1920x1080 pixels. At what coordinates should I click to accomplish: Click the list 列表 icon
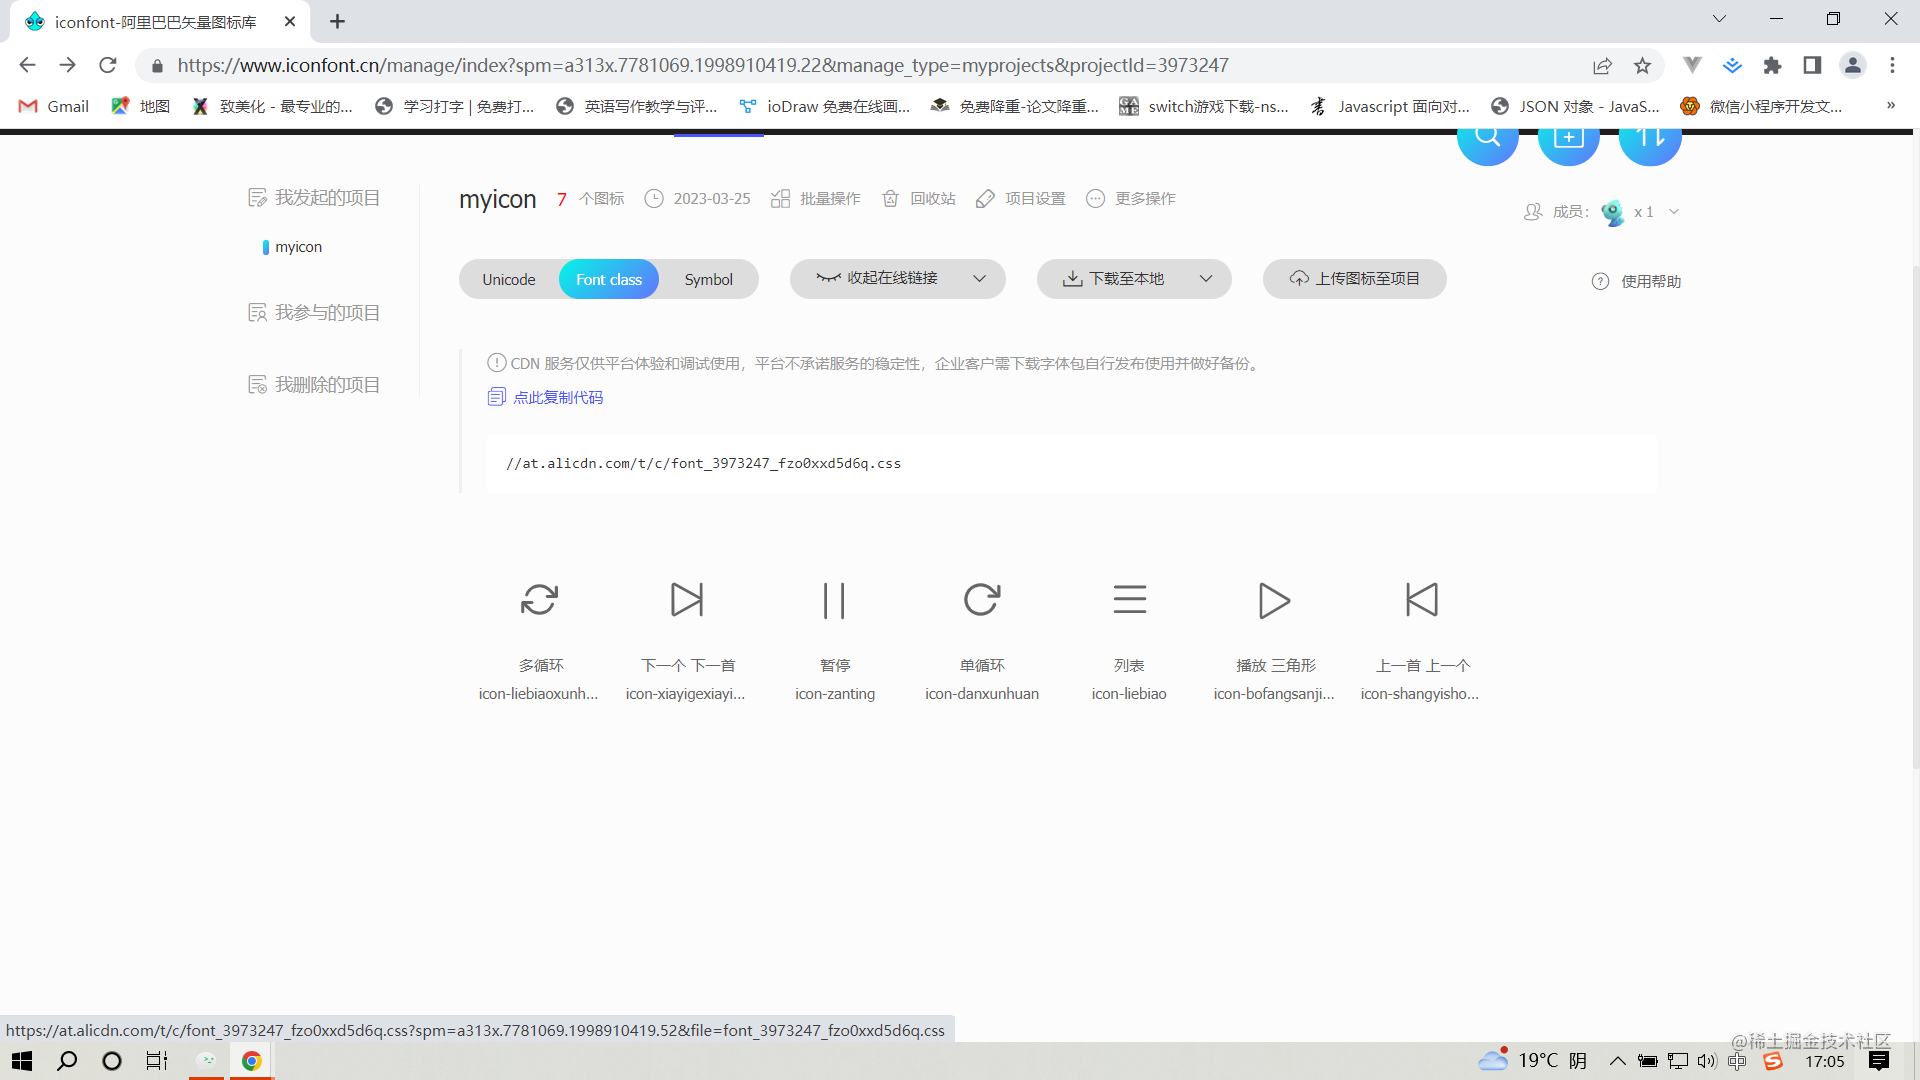coord(1129,600)
